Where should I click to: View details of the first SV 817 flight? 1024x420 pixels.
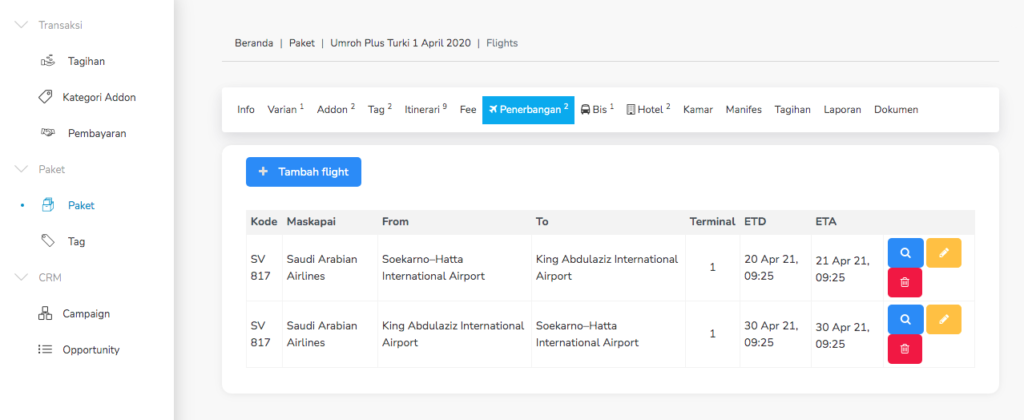click(x=905, y=253)
